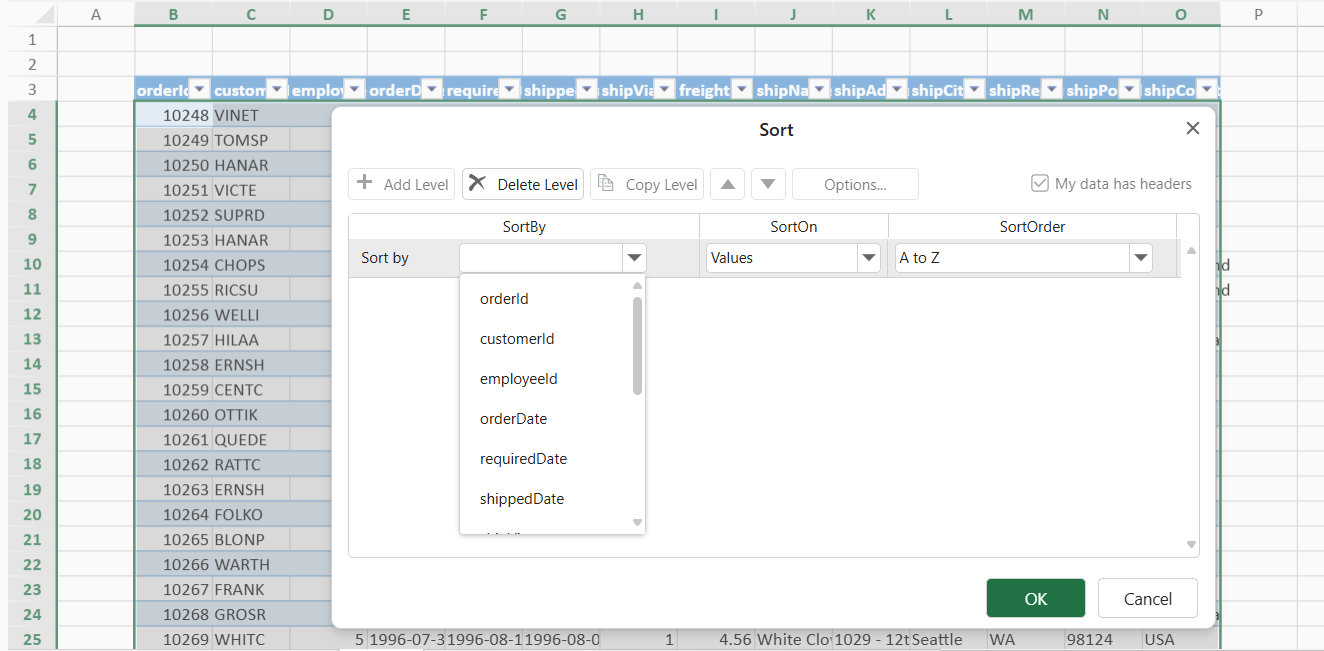
Task: Toggle My data has headers checkbox
Action: [x=1040, y=184]
